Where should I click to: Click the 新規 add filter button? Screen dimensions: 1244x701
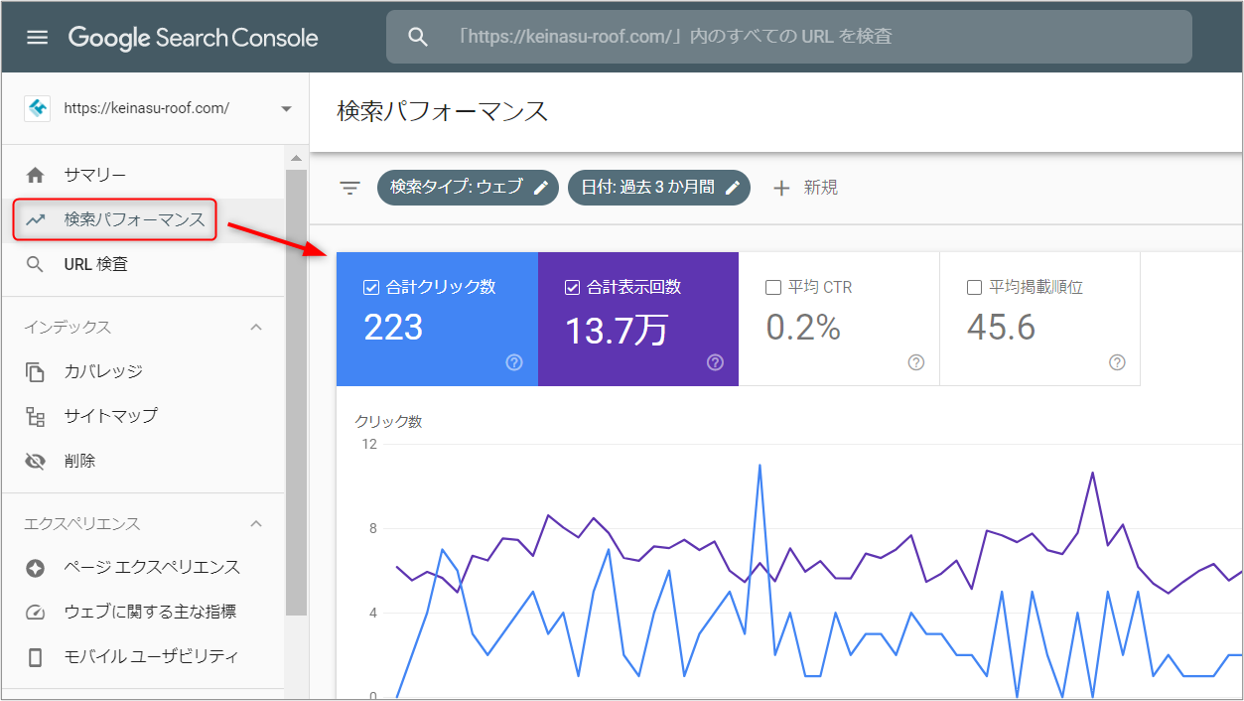(x=805, y=187)
